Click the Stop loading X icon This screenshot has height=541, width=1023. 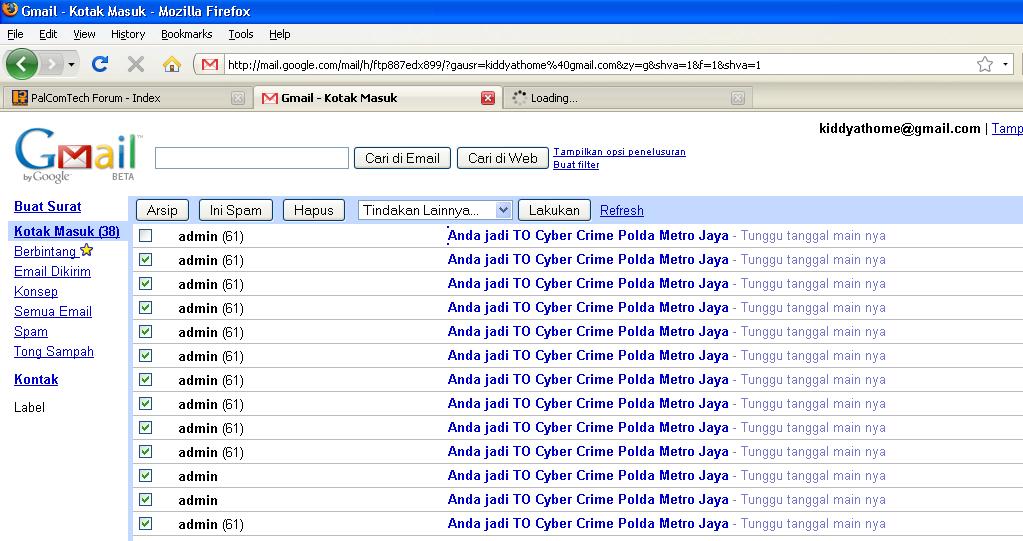pyautogui.click(x=136, y=64)
